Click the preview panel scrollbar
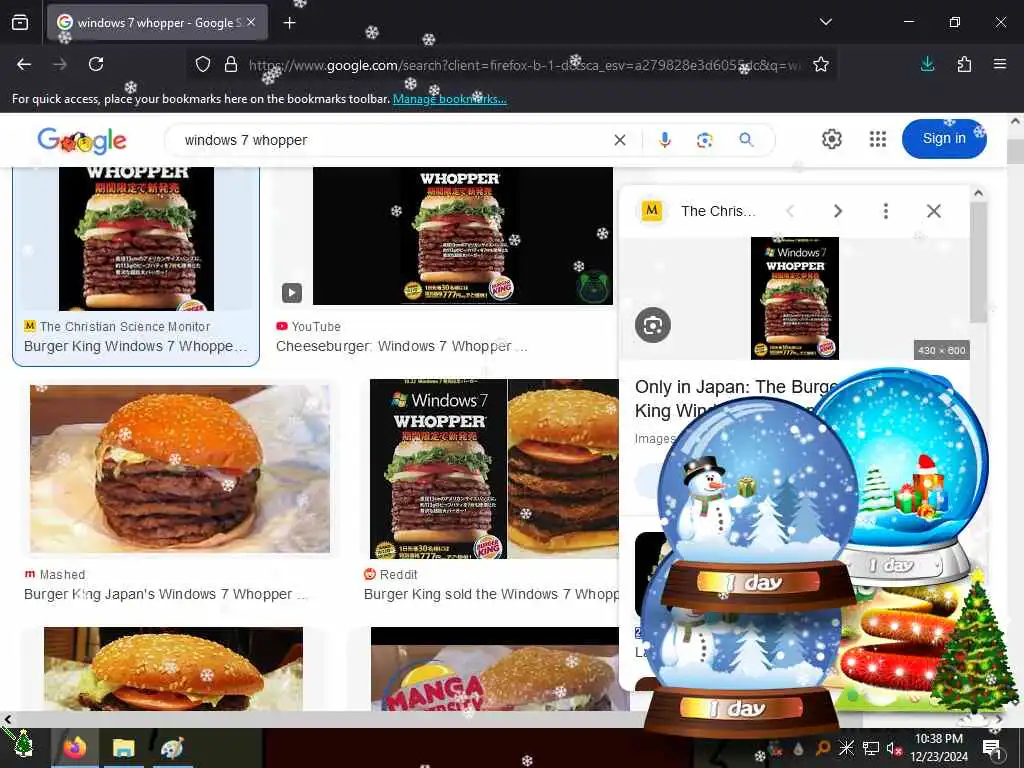The image size is (1024, 768). tap(978, 263)
